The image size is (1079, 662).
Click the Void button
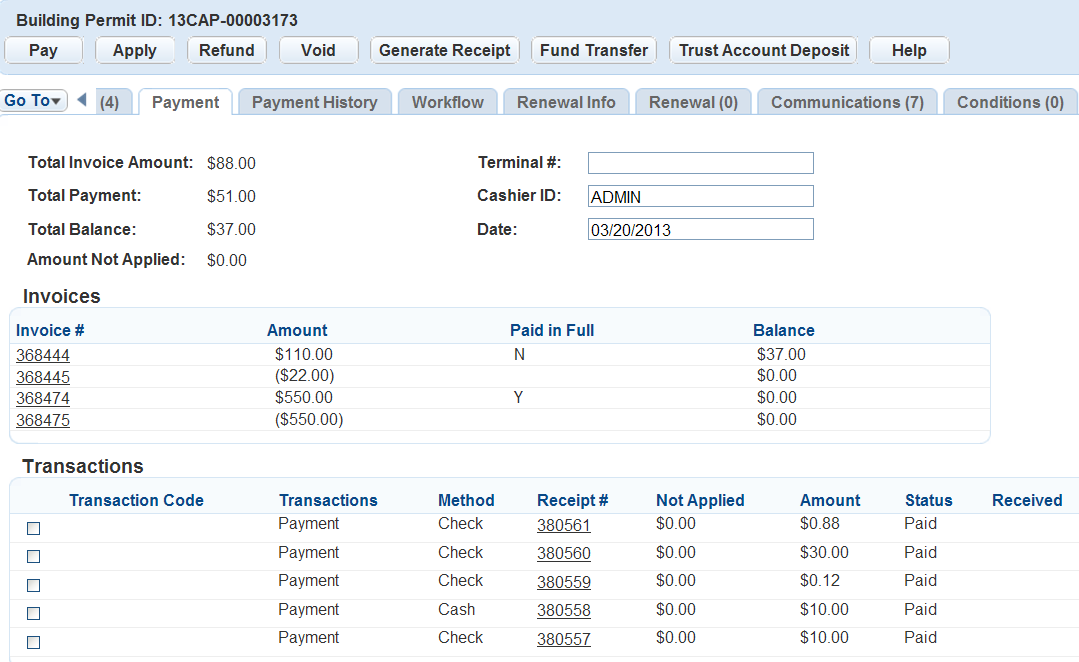pos(318,50)
